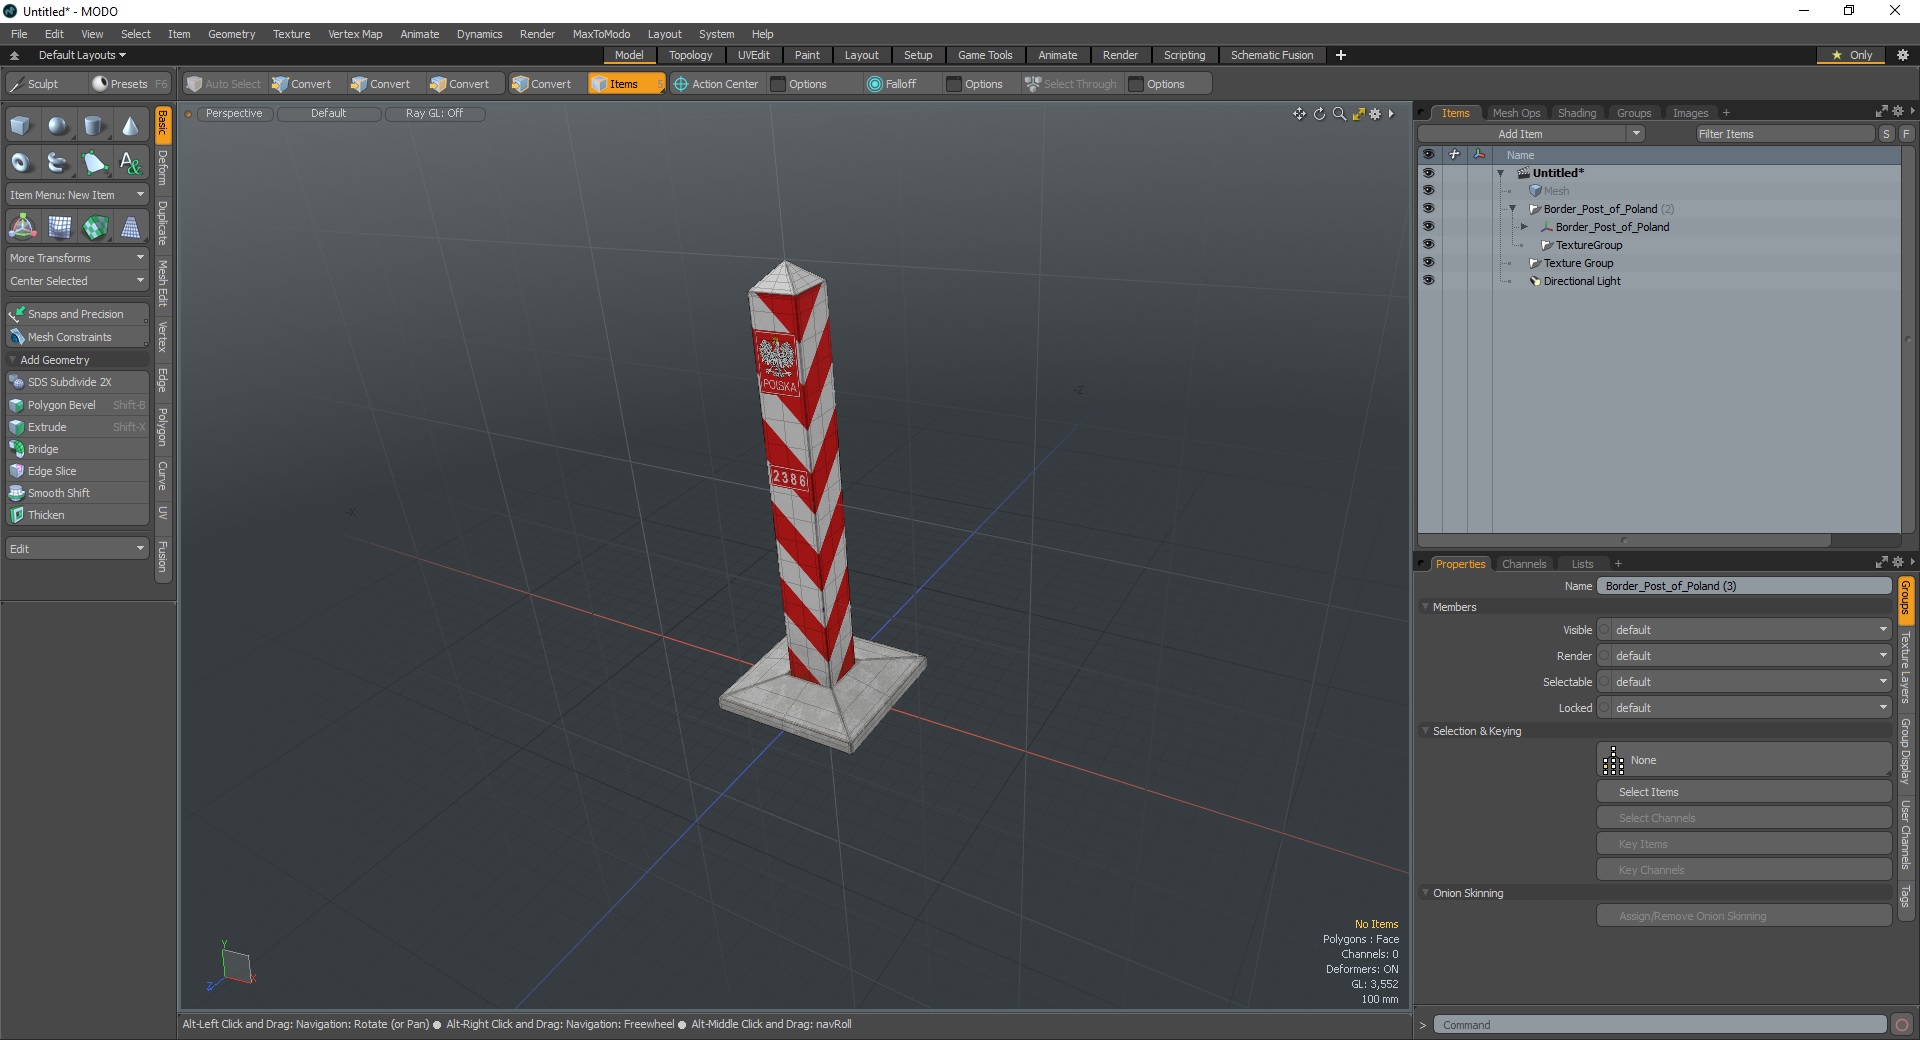The image size is (1920, 1040).
Task: Activate the Transform gizmo tool
Action: 22,227
